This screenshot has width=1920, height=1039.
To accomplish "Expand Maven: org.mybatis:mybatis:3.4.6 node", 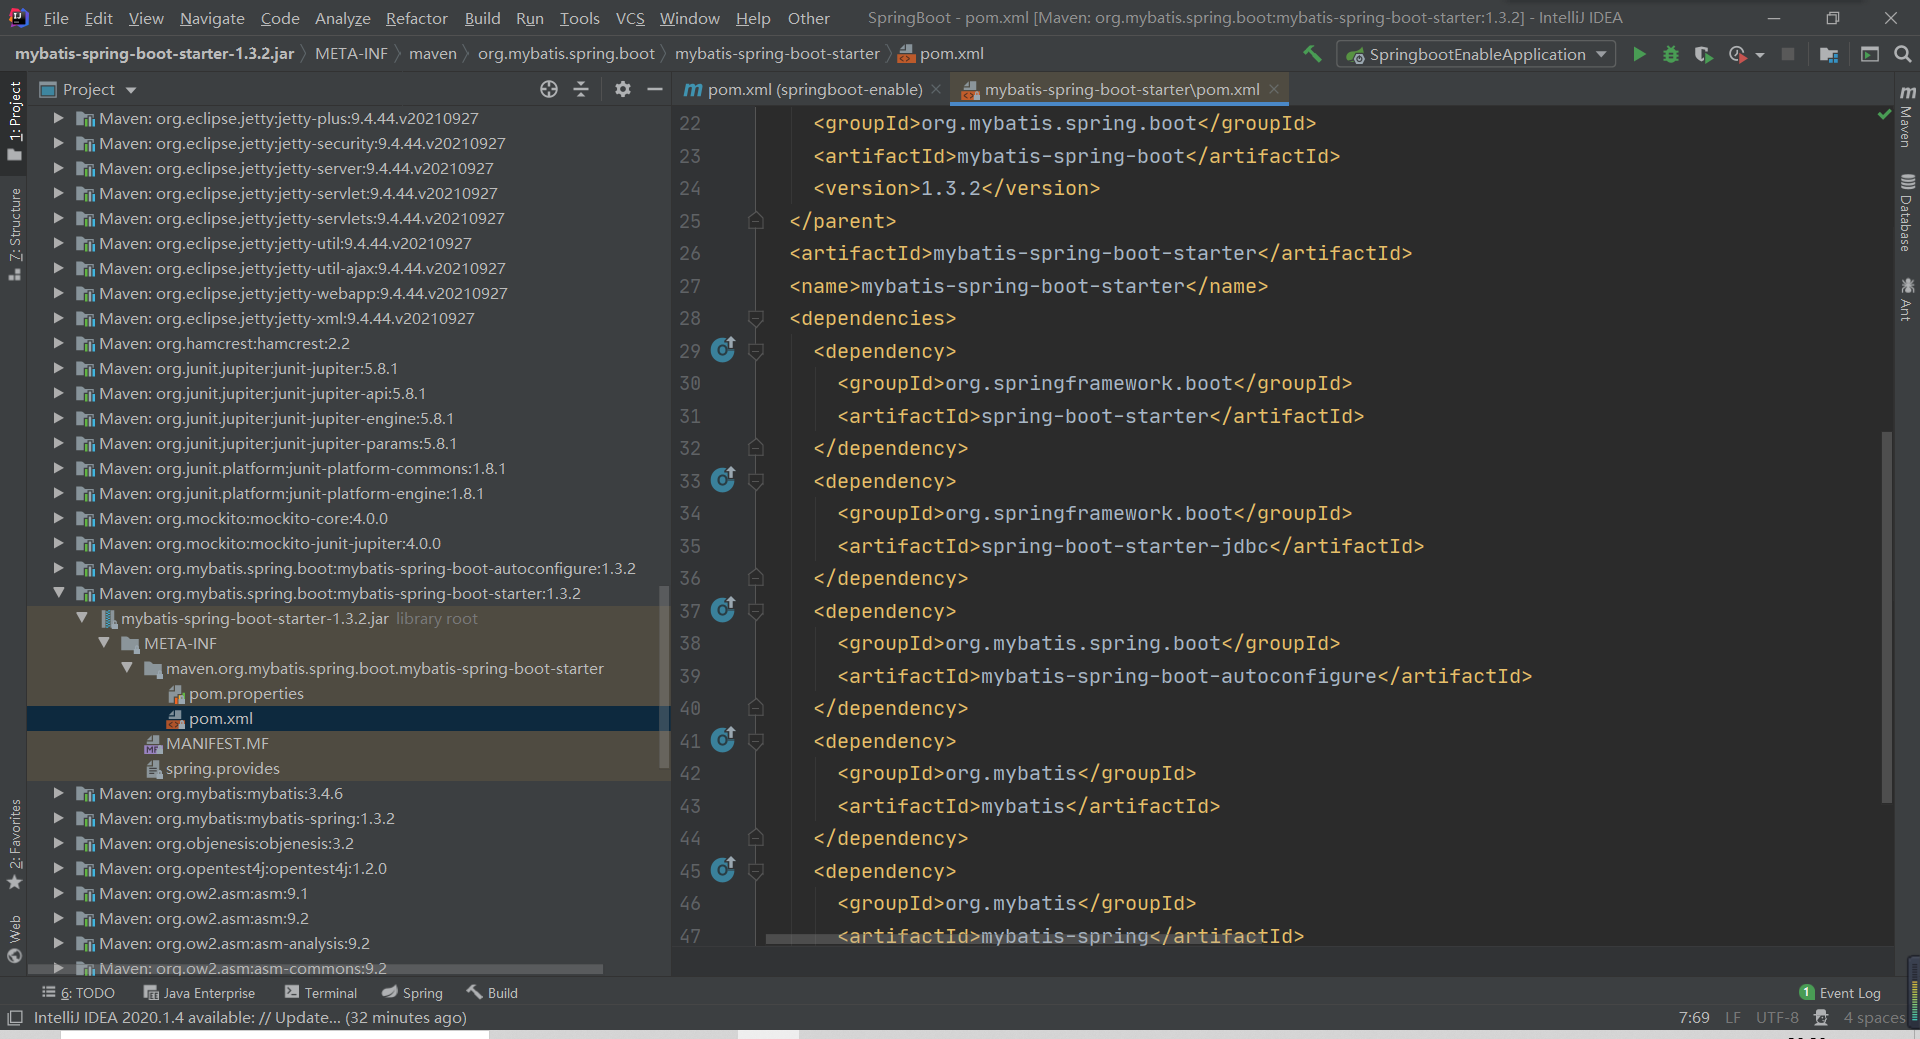I will tap(58, 793).
